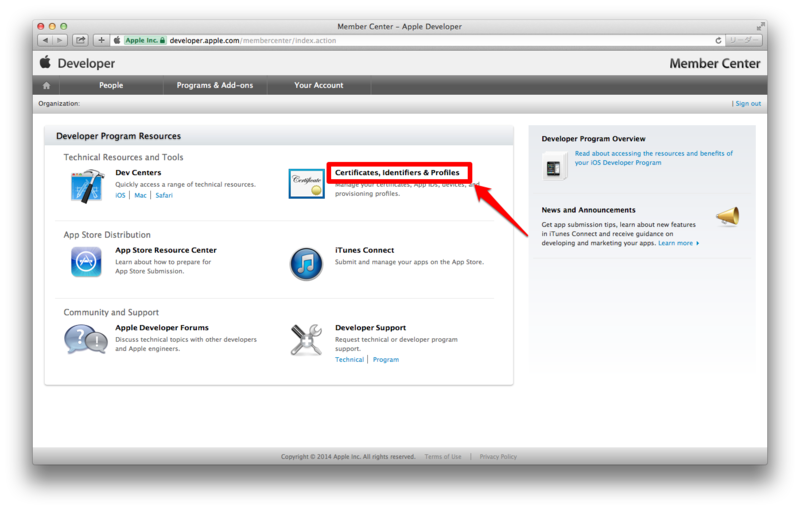Open the Dev Centers heading link

pos(138,172)
